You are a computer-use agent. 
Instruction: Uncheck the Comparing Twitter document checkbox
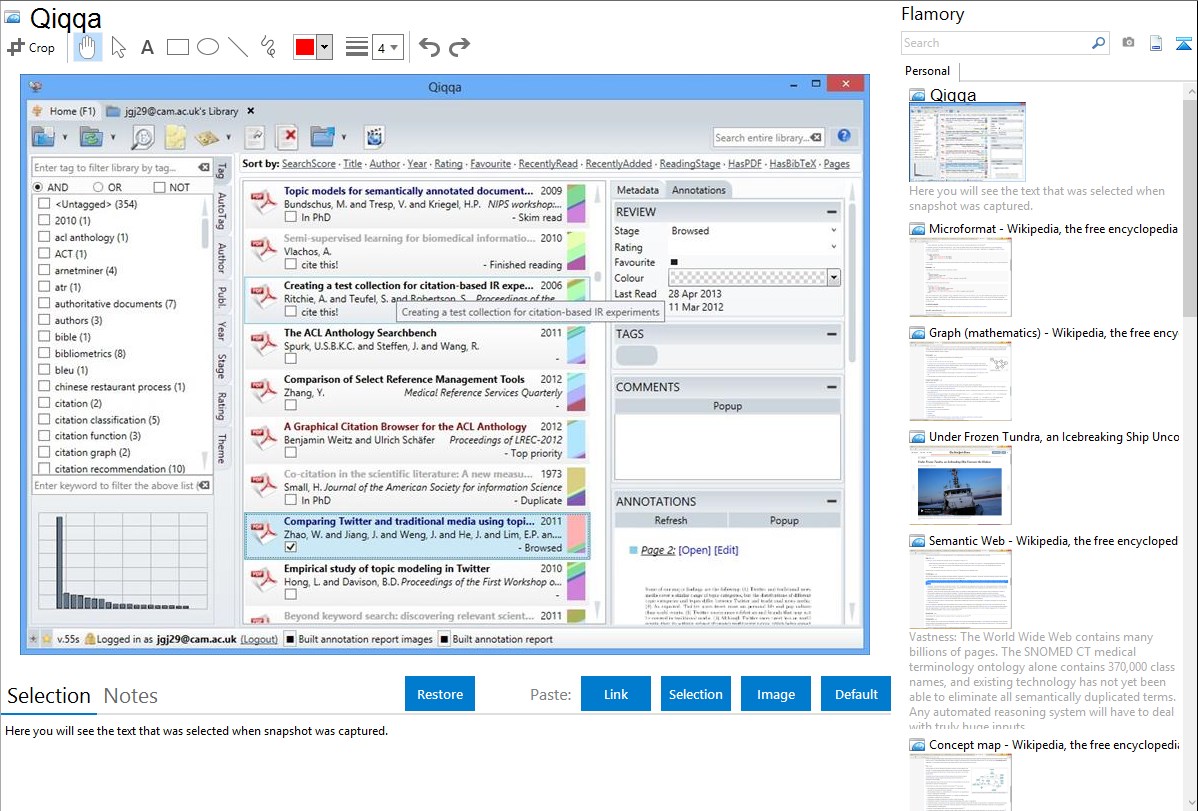[x=290, y=547]
